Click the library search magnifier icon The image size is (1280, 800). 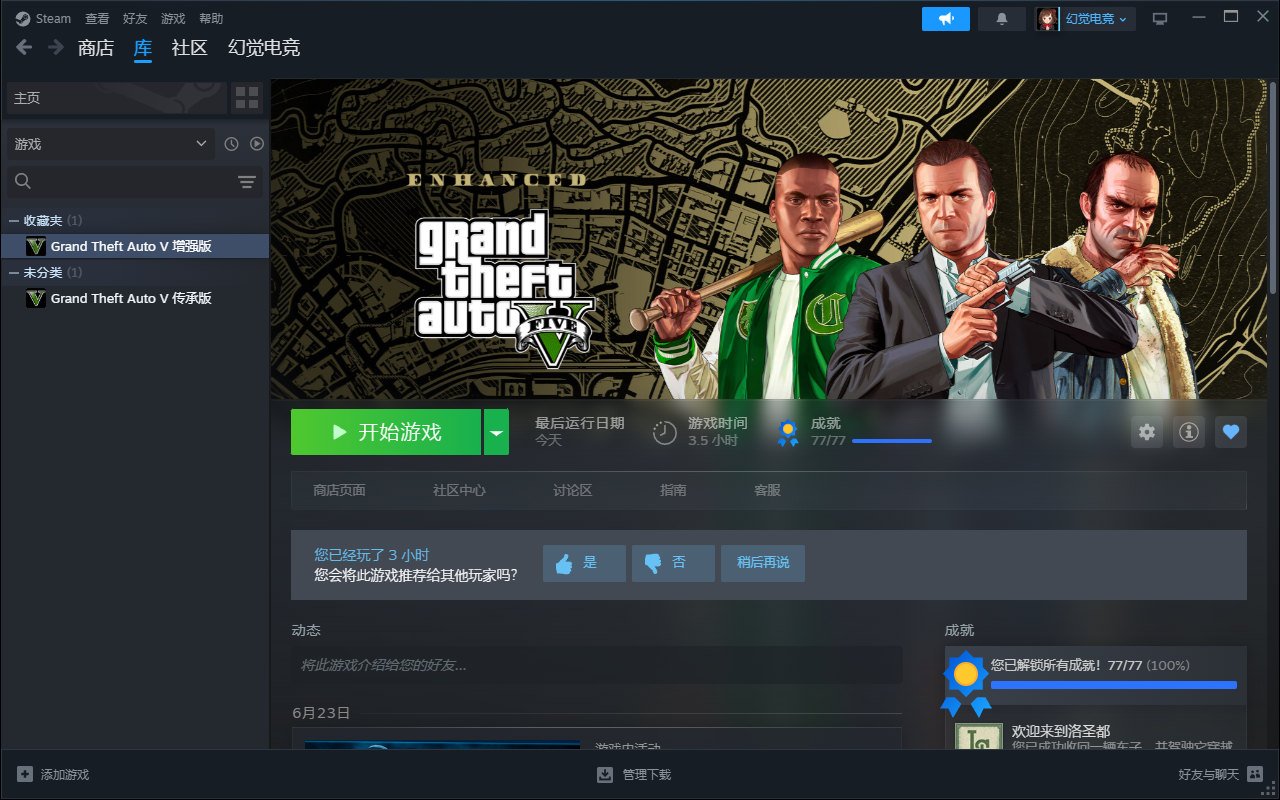point(23,181)
